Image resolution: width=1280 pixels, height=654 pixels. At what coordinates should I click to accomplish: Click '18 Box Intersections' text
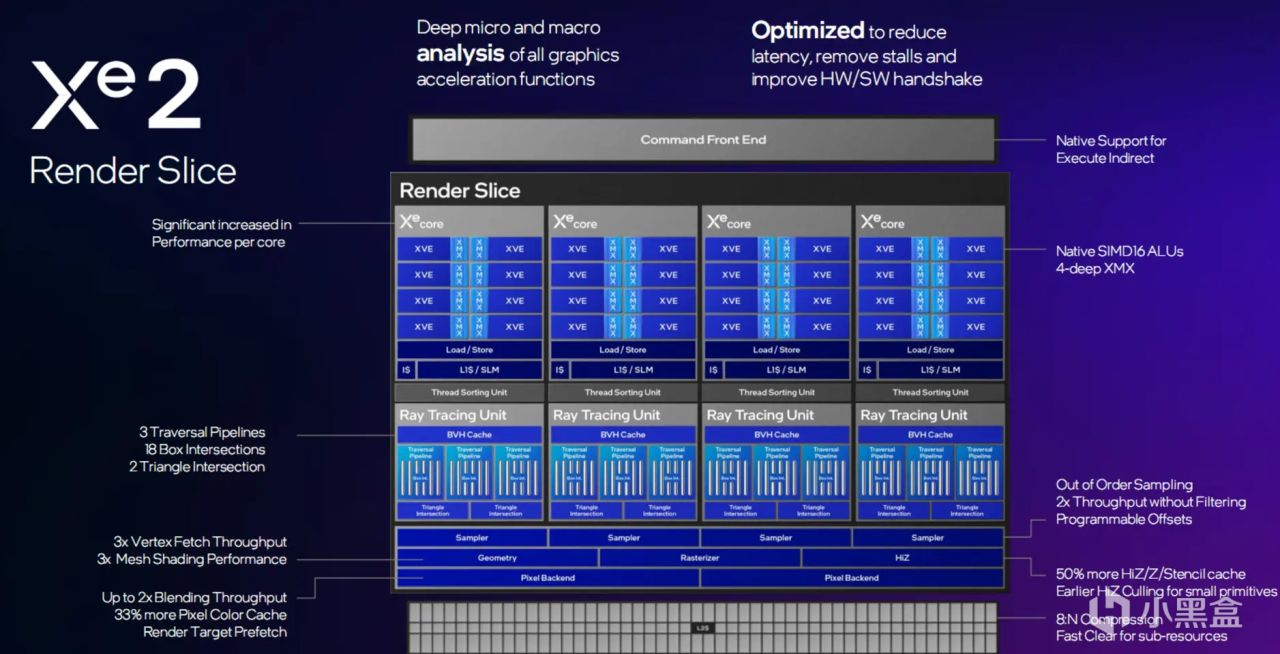point(205,450)
